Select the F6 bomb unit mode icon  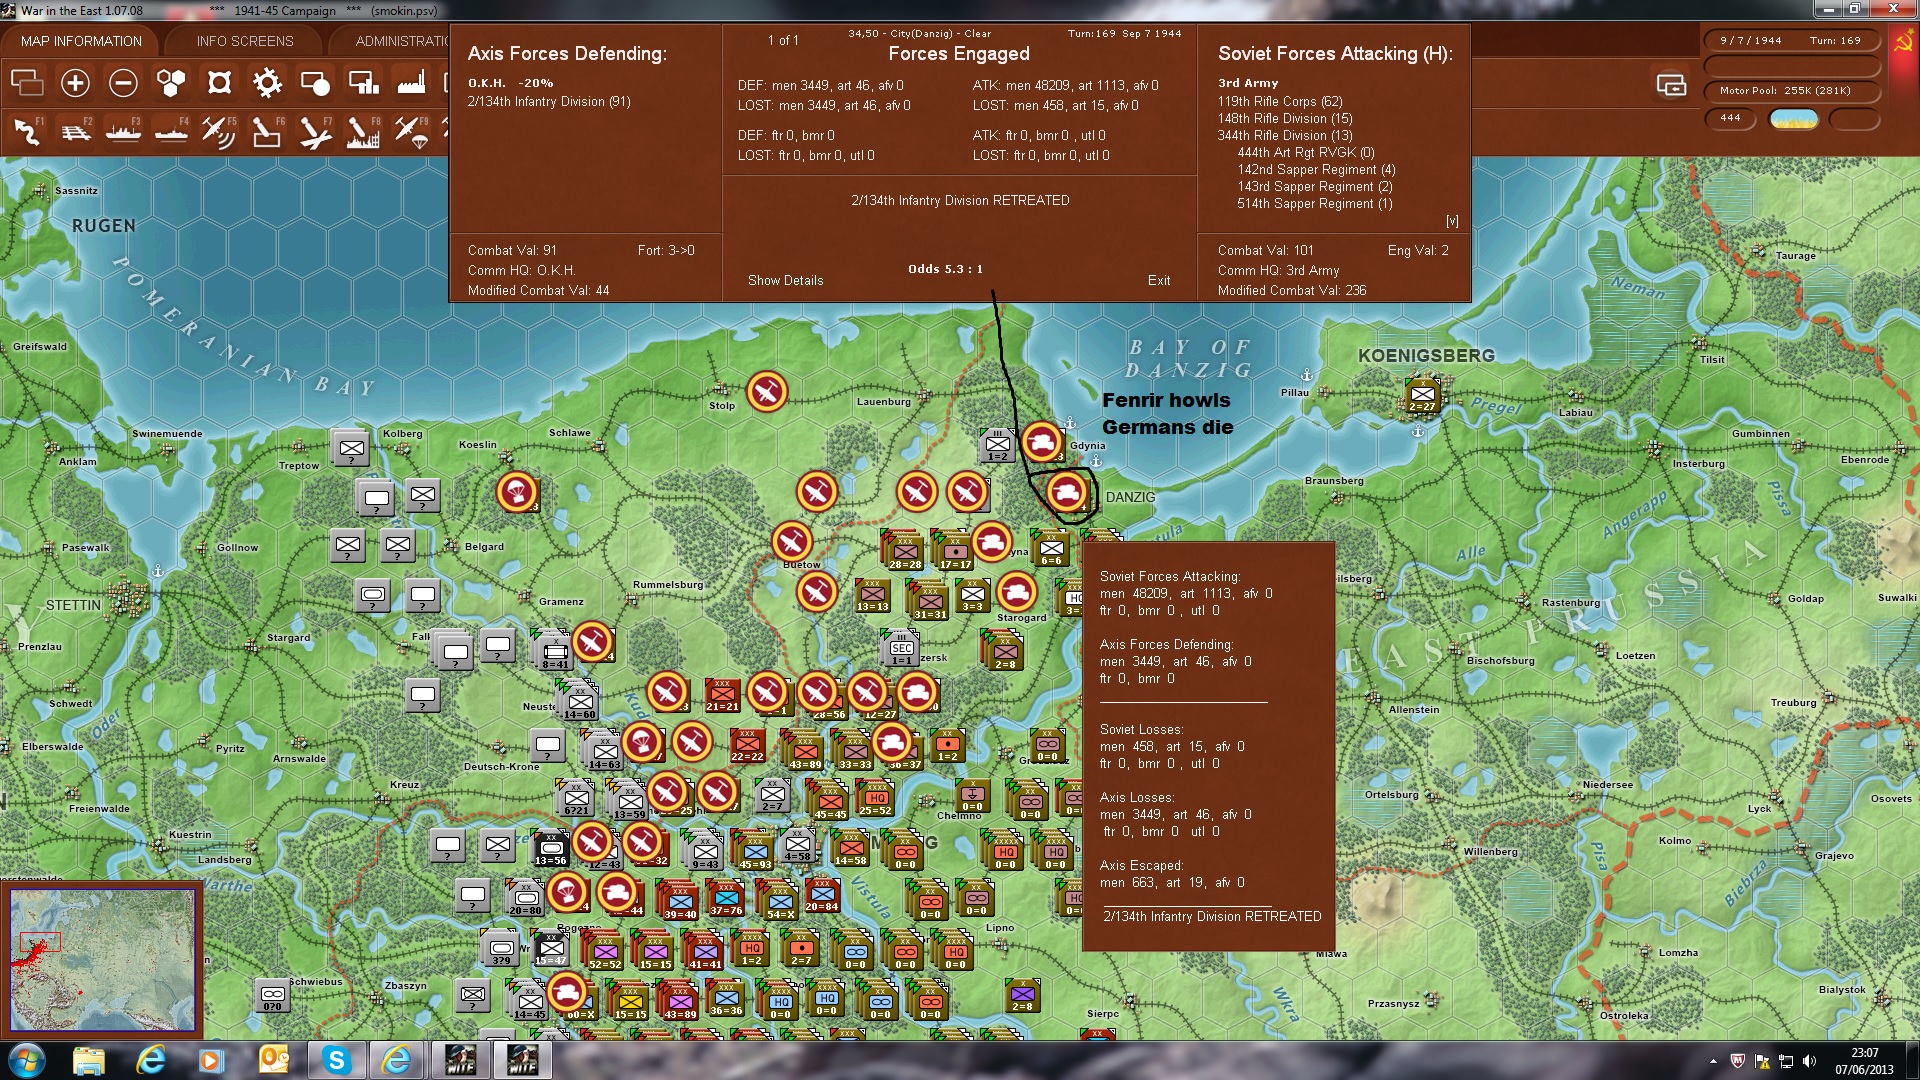click(x=267, y=131)
